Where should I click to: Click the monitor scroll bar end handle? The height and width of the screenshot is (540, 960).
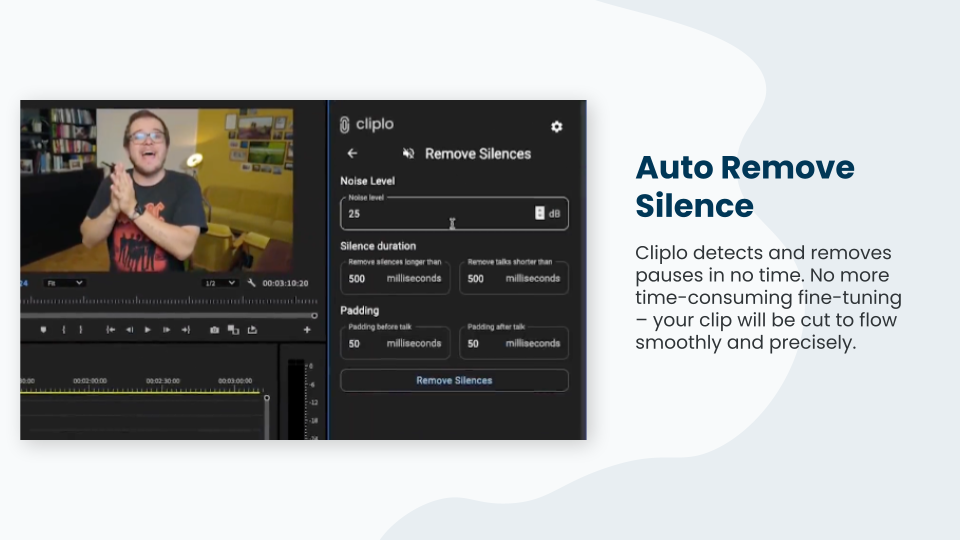point(314,316)
